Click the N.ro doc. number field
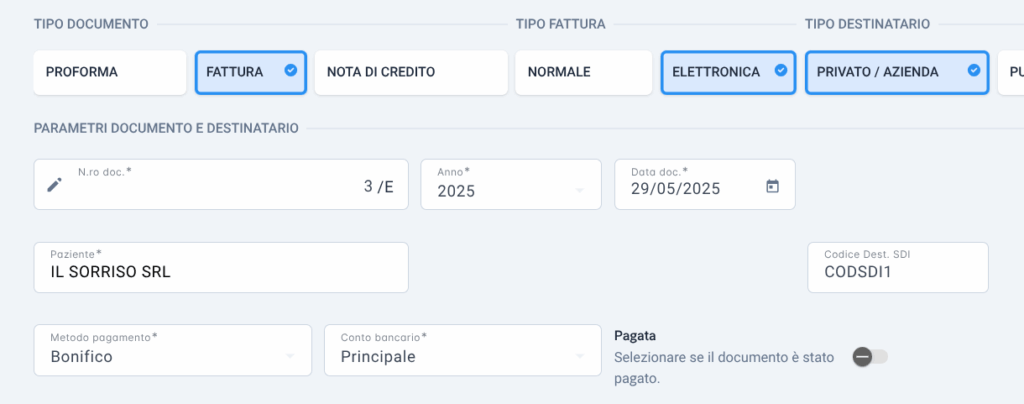This screenshot has width=1024, height=404. coord(221,185)
